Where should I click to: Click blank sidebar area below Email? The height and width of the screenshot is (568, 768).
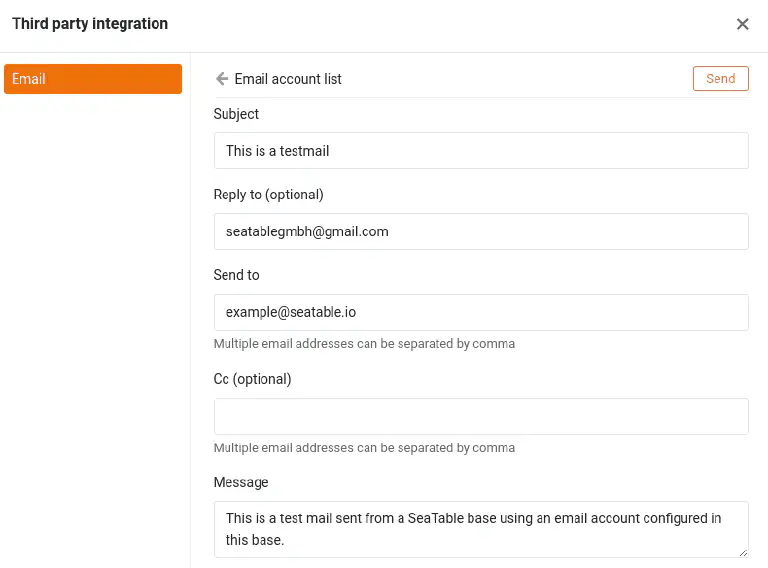pyautogui.click(x=95, y=300)
